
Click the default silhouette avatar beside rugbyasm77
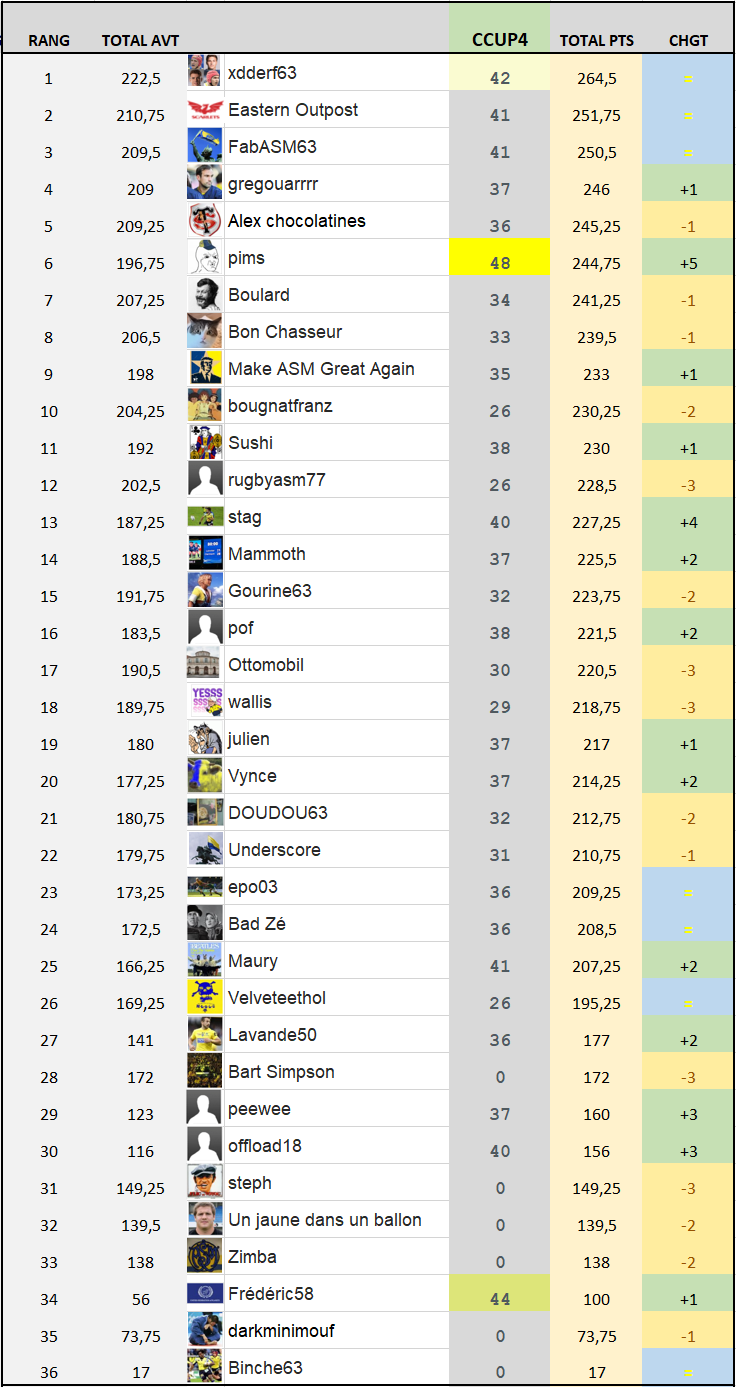(x=204, y=480)
